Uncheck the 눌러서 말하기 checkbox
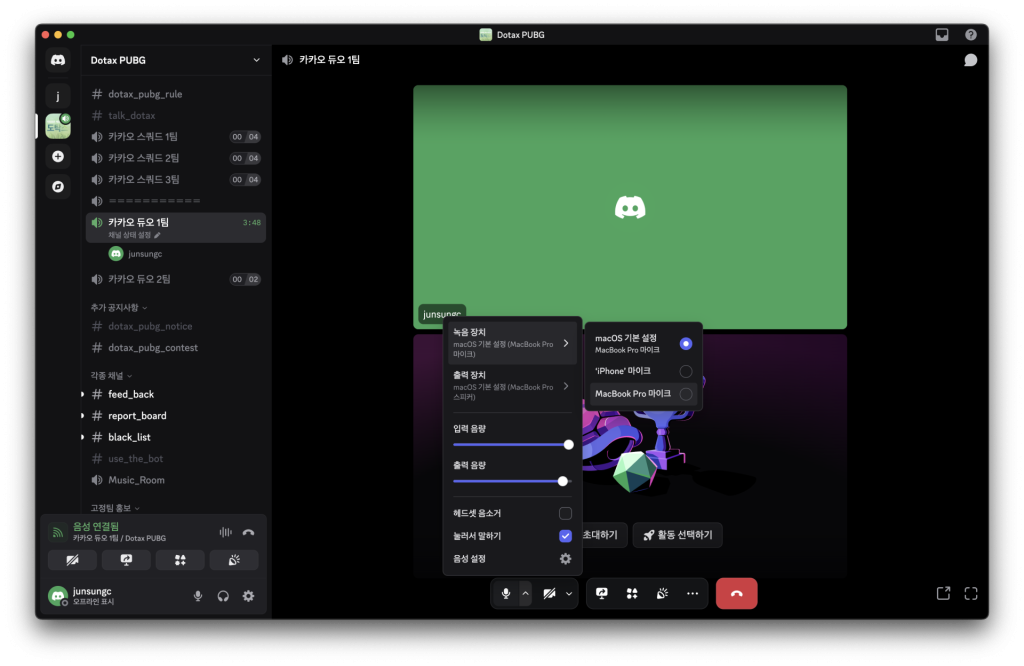This screenshot has height=666, width=1024. (565, 536)
